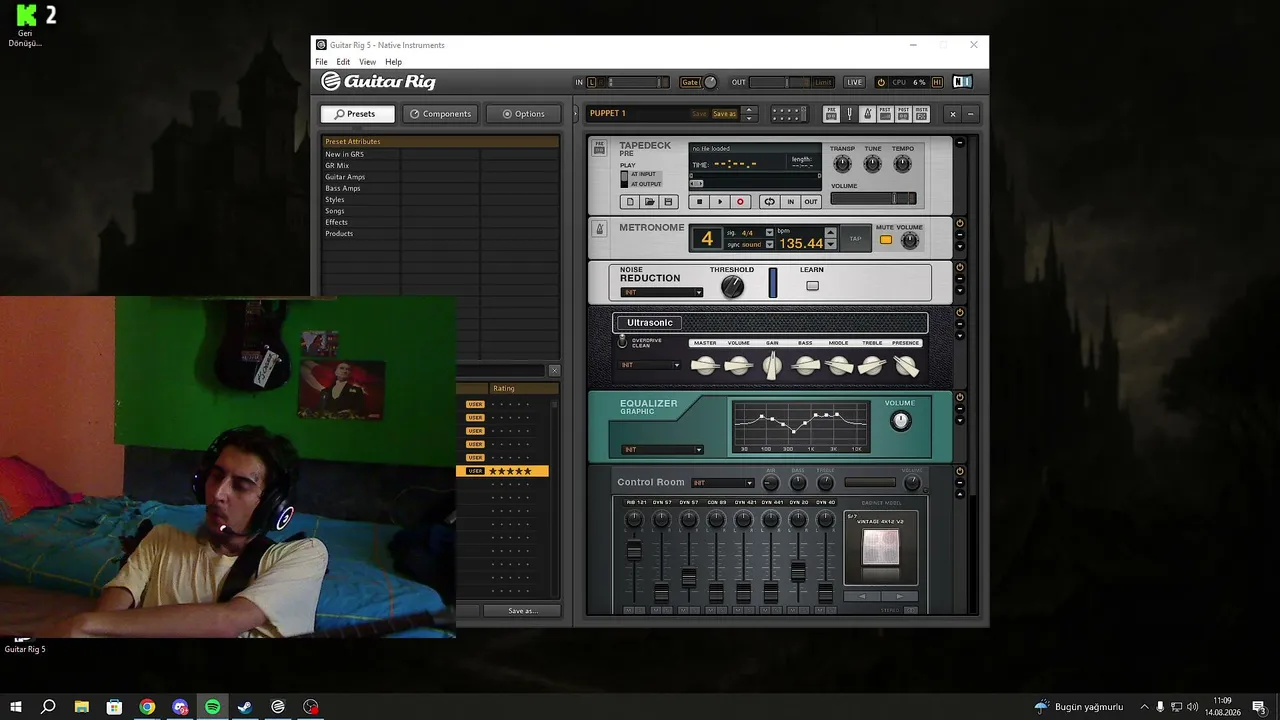Click the Native Instruments NI logo
The width and height of the screenshot is (1280, 720).
tap(962, 82)
